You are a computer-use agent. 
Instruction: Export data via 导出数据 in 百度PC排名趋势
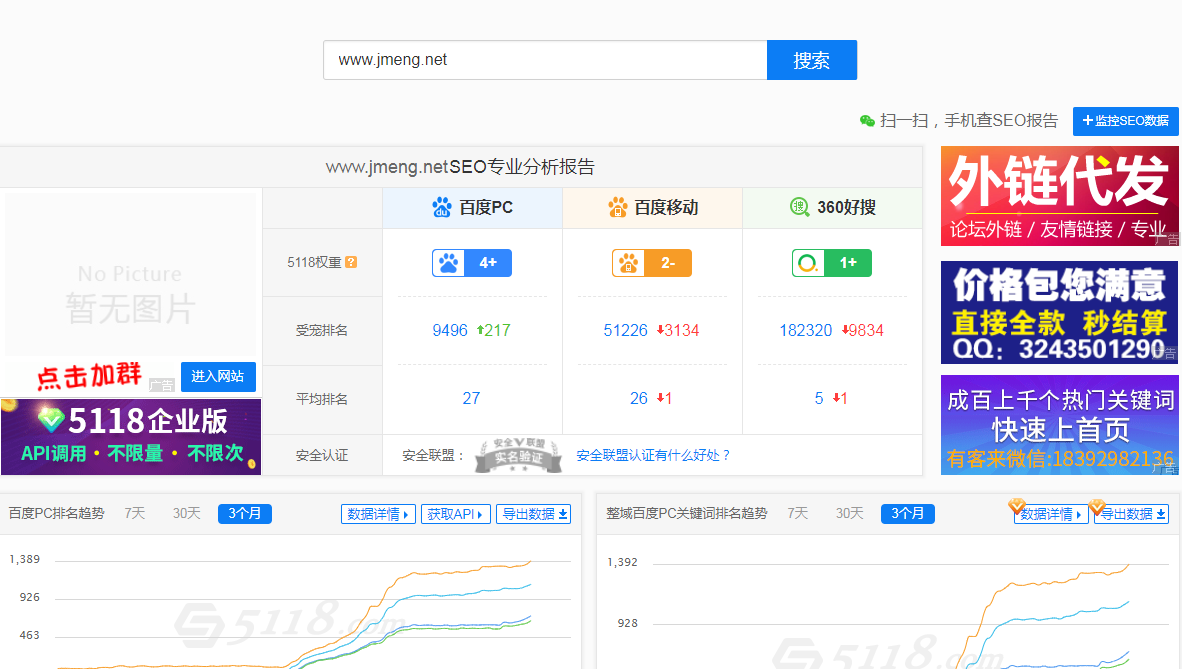534,514
